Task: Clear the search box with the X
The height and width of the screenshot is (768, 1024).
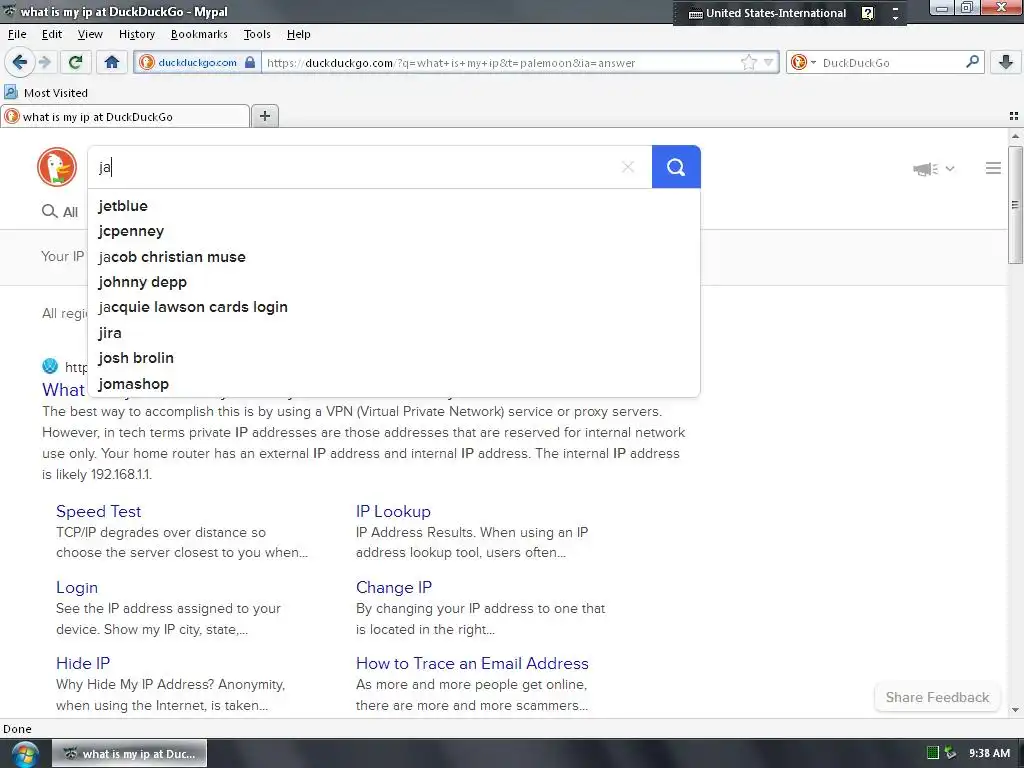Action: pos(628,167)
